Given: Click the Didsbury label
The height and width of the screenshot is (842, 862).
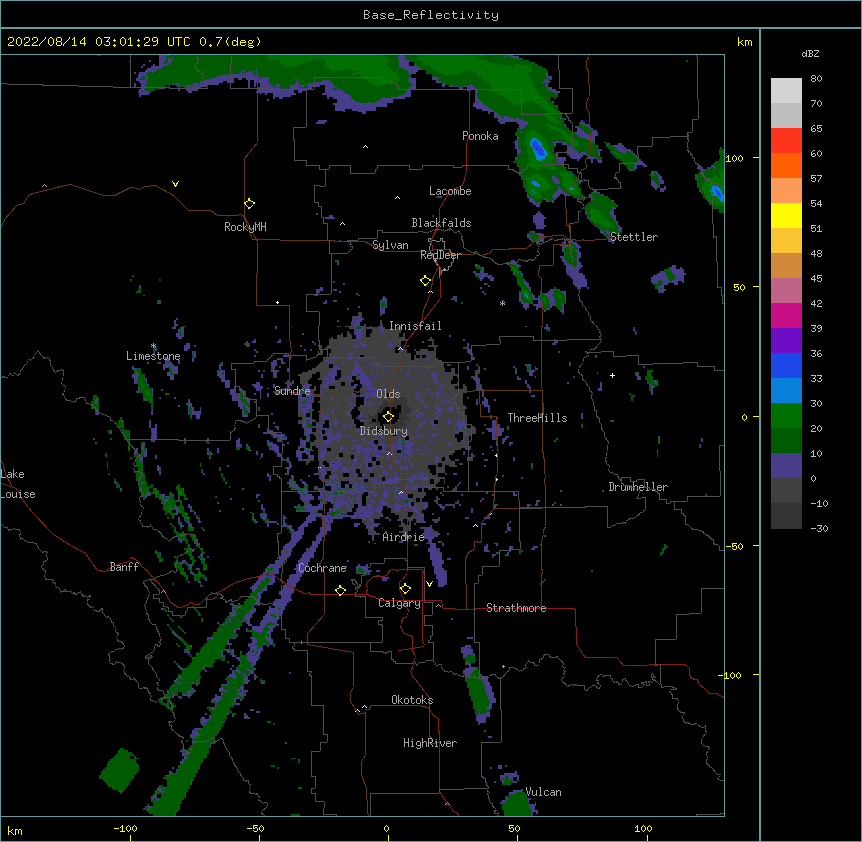Looking at the screenshot, I should pyautogui.click(x=384, y=431).
